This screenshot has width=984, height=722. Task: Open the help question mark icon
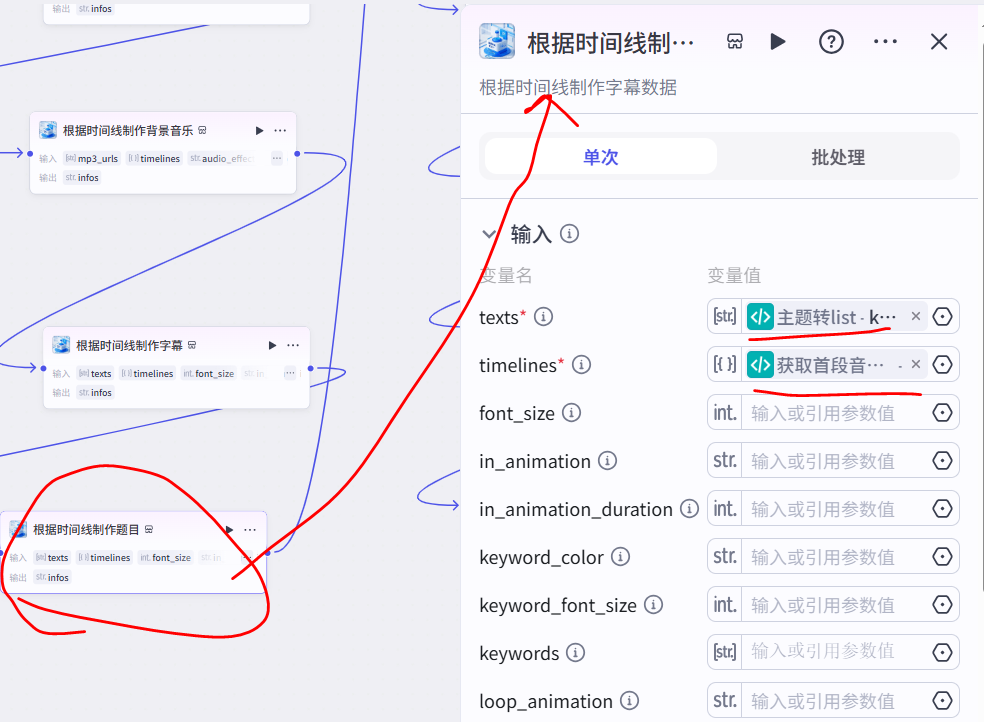(x=832, y=42)
